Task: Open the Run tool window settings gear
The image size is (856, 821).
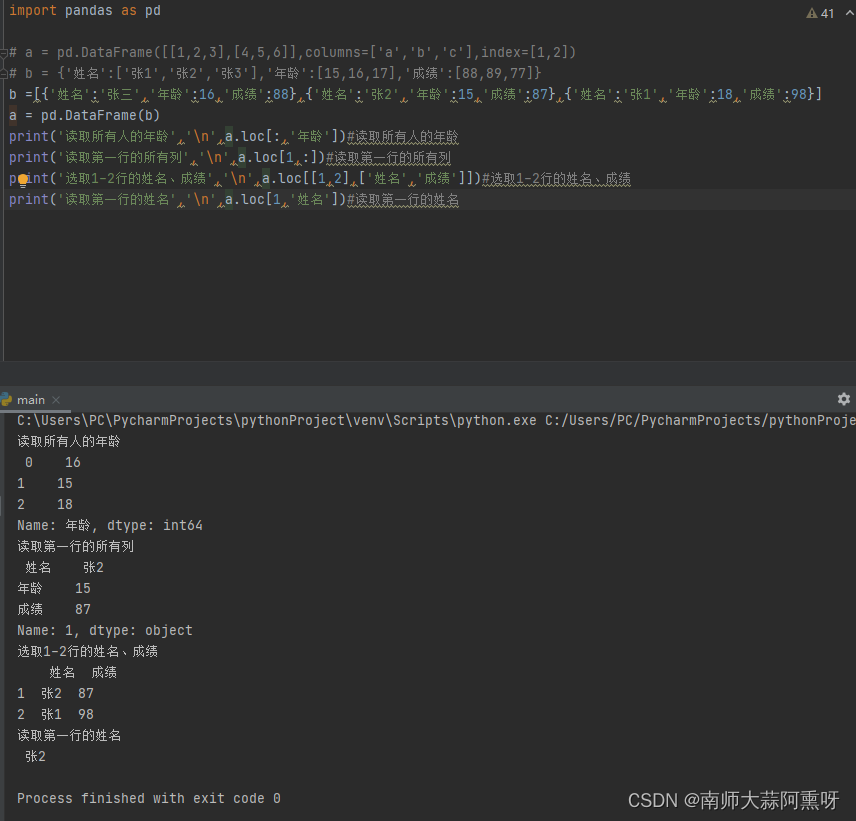Action: pos(843,399)
